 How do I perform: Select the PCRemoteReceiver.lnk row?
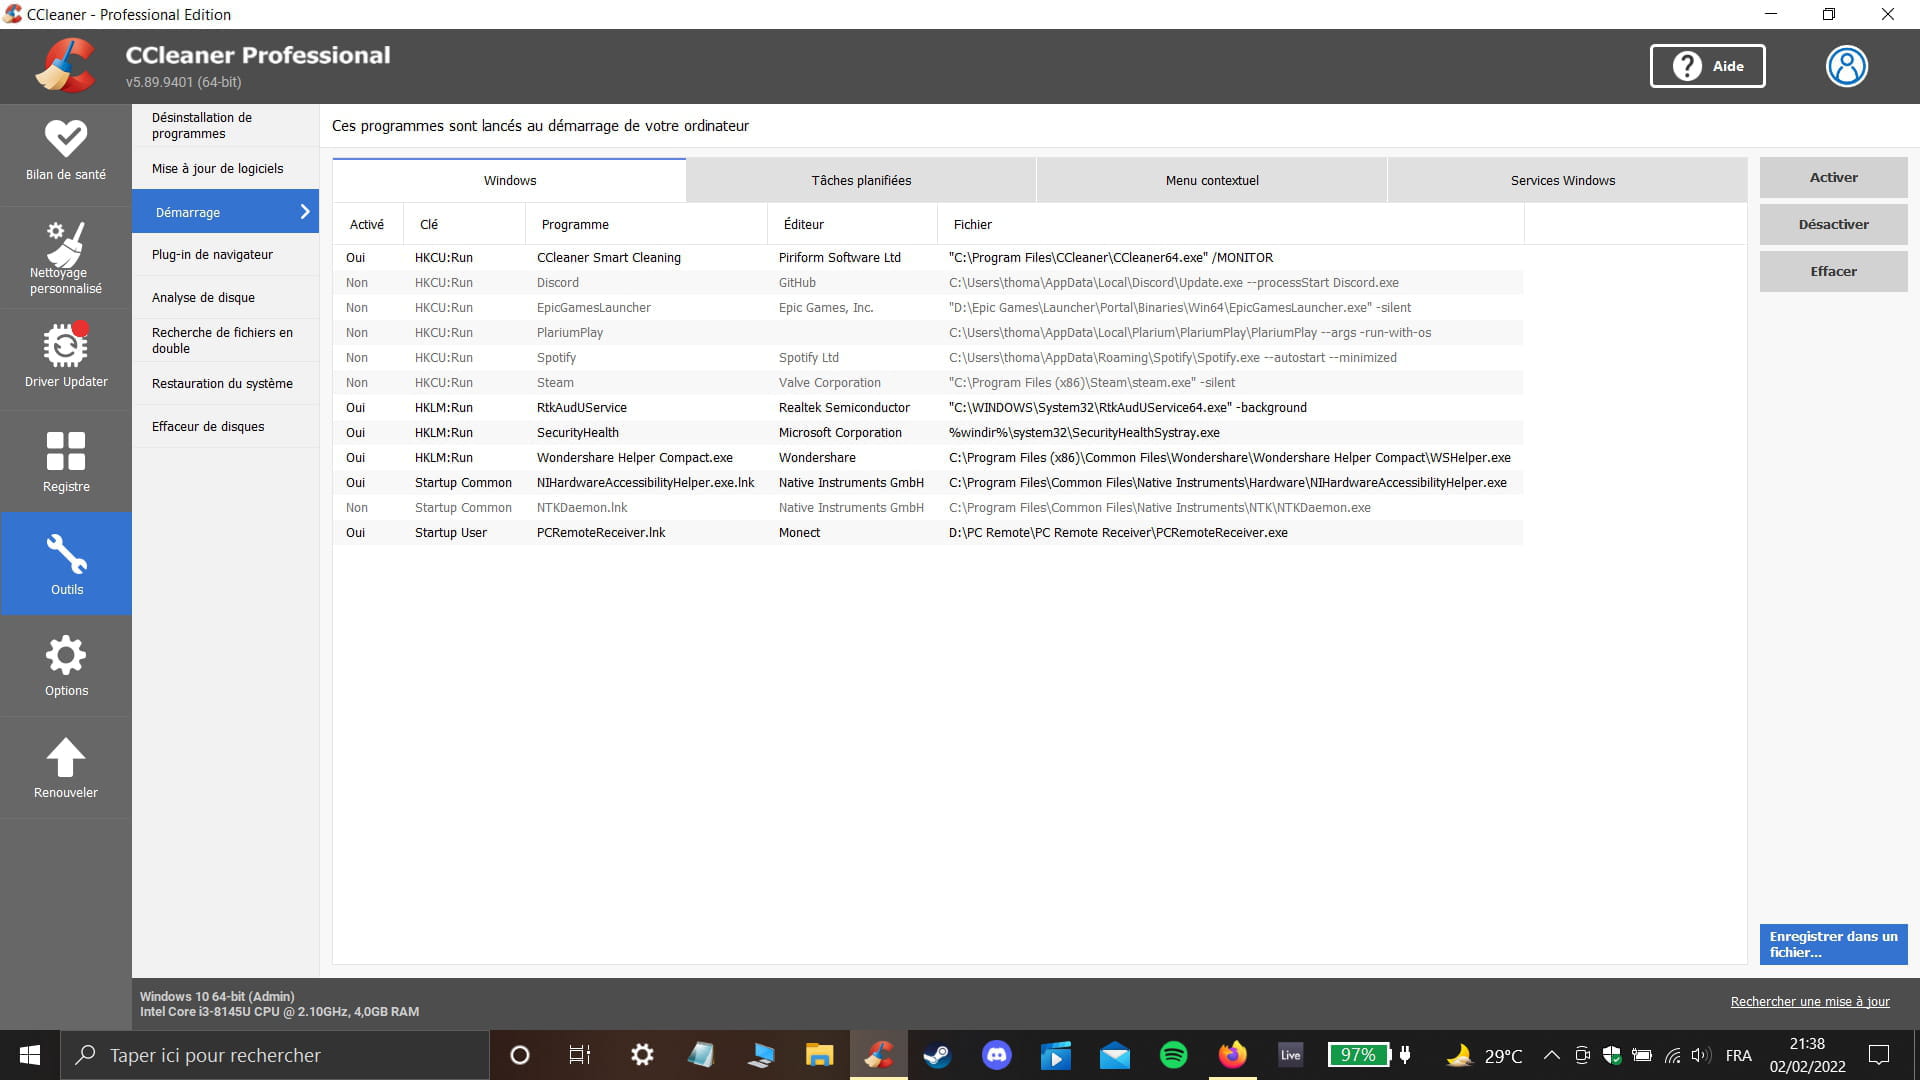click(928, 532)
